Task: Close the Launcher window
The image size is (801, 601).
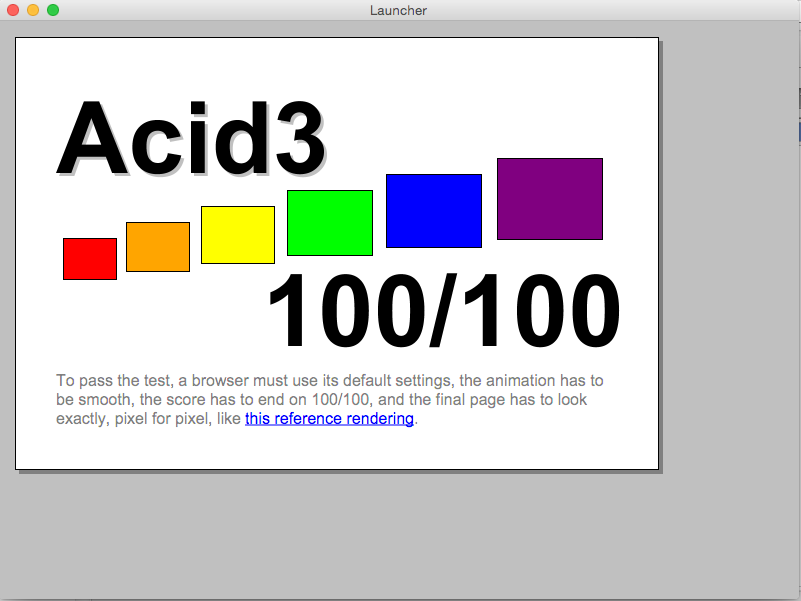Action: [13, 10]
